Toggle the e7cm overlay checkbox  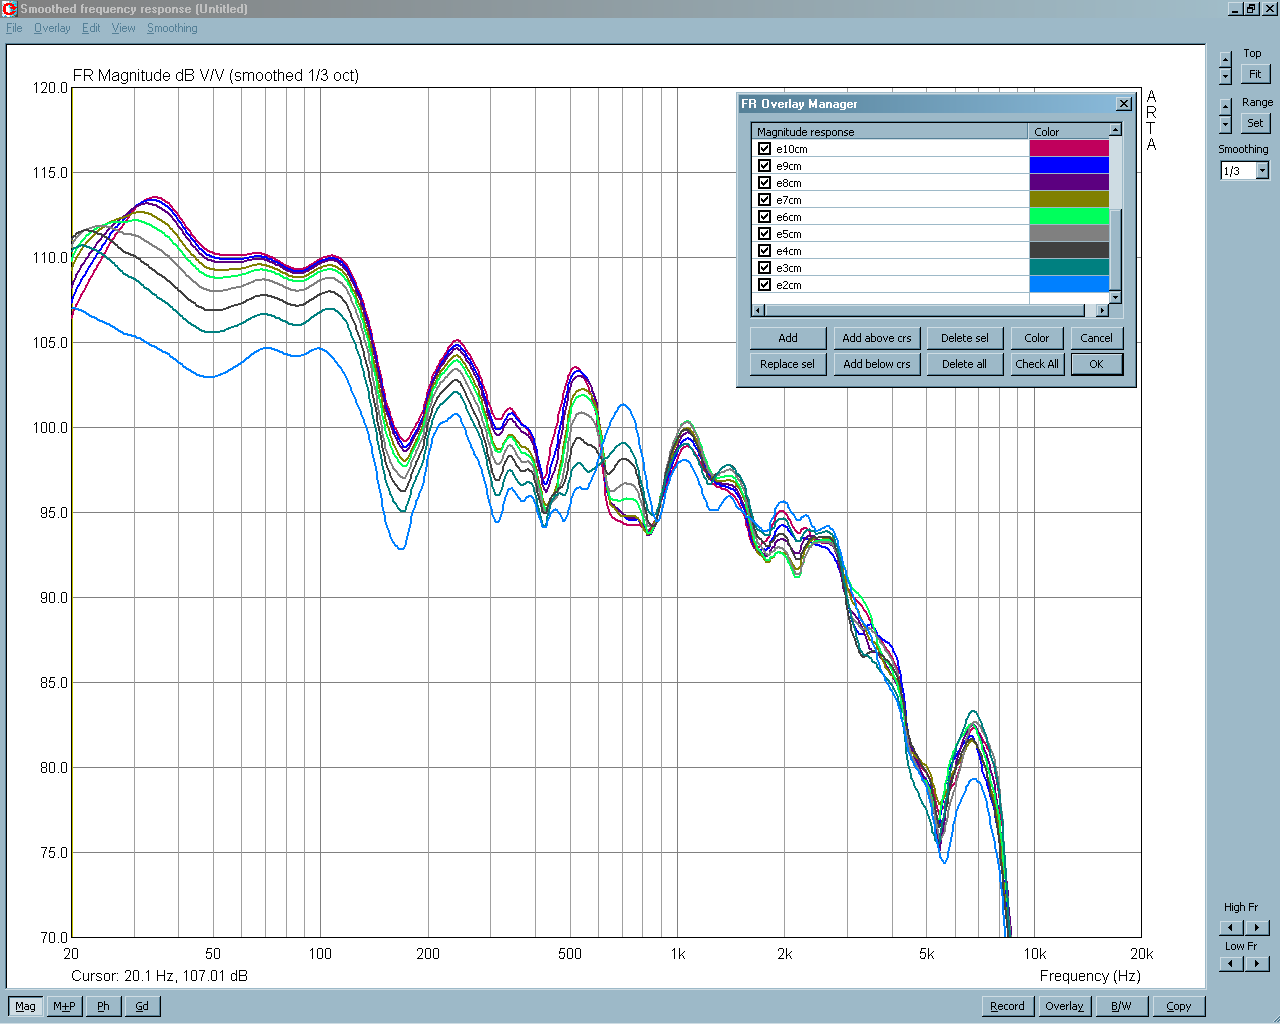click(765, 200)
